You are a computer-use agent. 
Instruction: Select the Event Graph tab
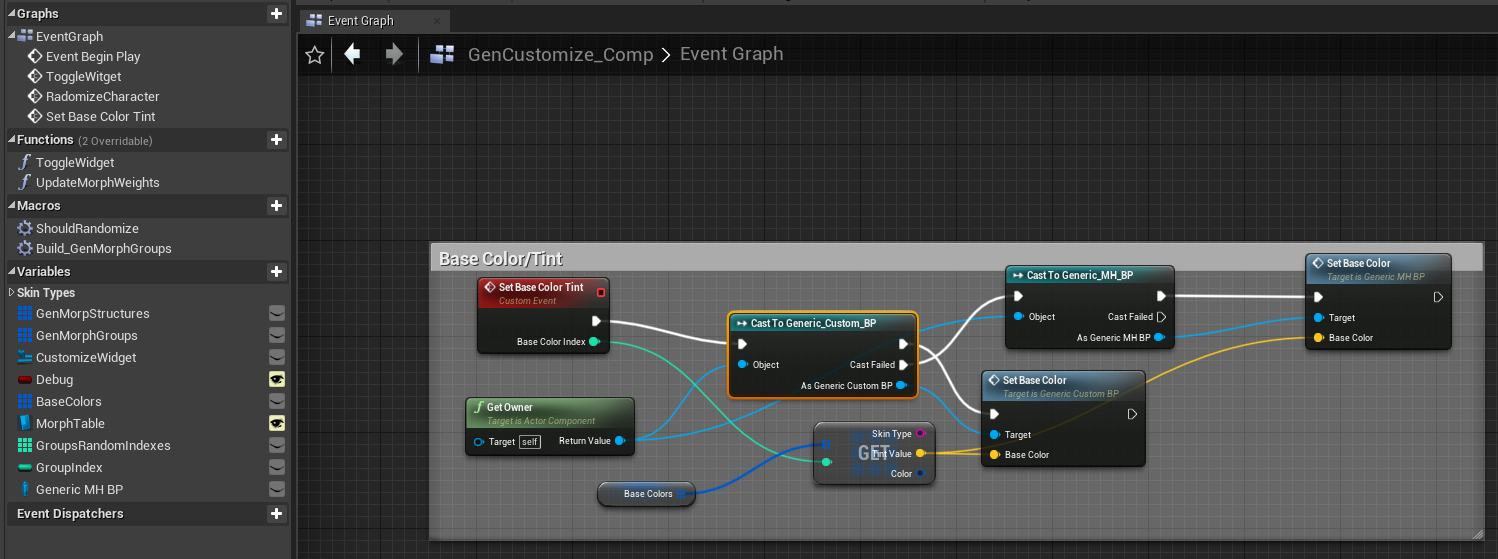pyautogui.click(x=361, y=21)
